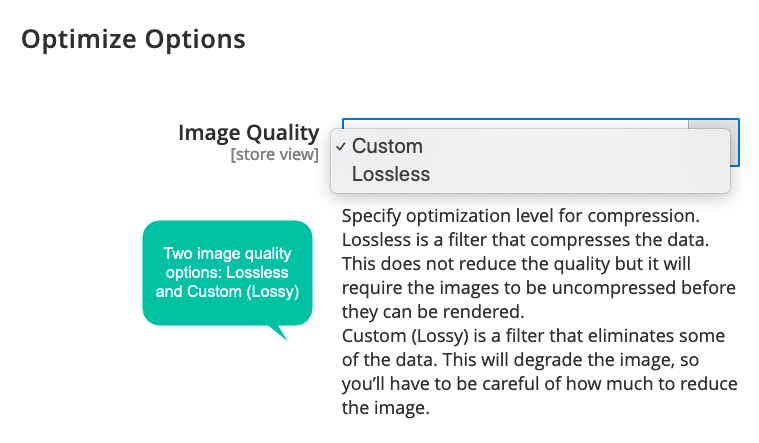The image size is (759, 443).
Task: Click the teal callout's pointer tail
Action: point(279,332)
